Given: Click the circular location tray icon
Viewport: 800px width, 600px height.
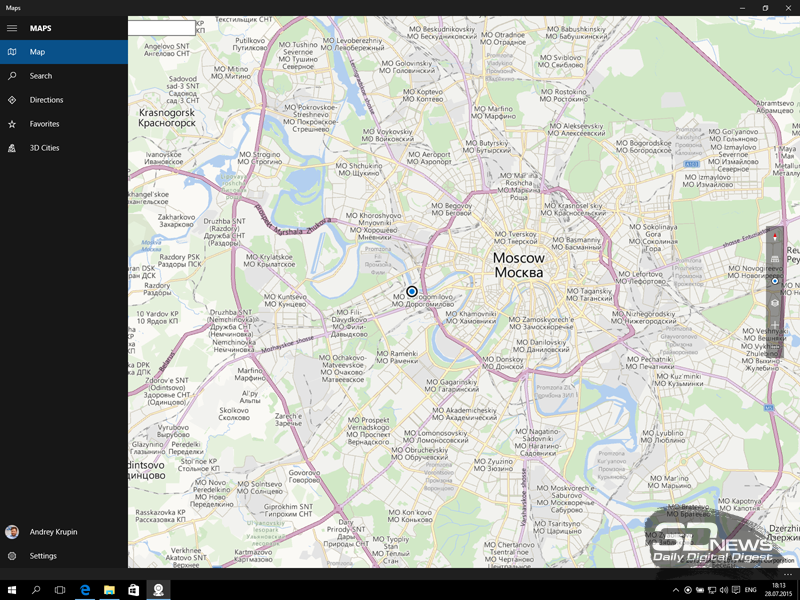Looking at the screenshot, I should [x=688, y=590].
